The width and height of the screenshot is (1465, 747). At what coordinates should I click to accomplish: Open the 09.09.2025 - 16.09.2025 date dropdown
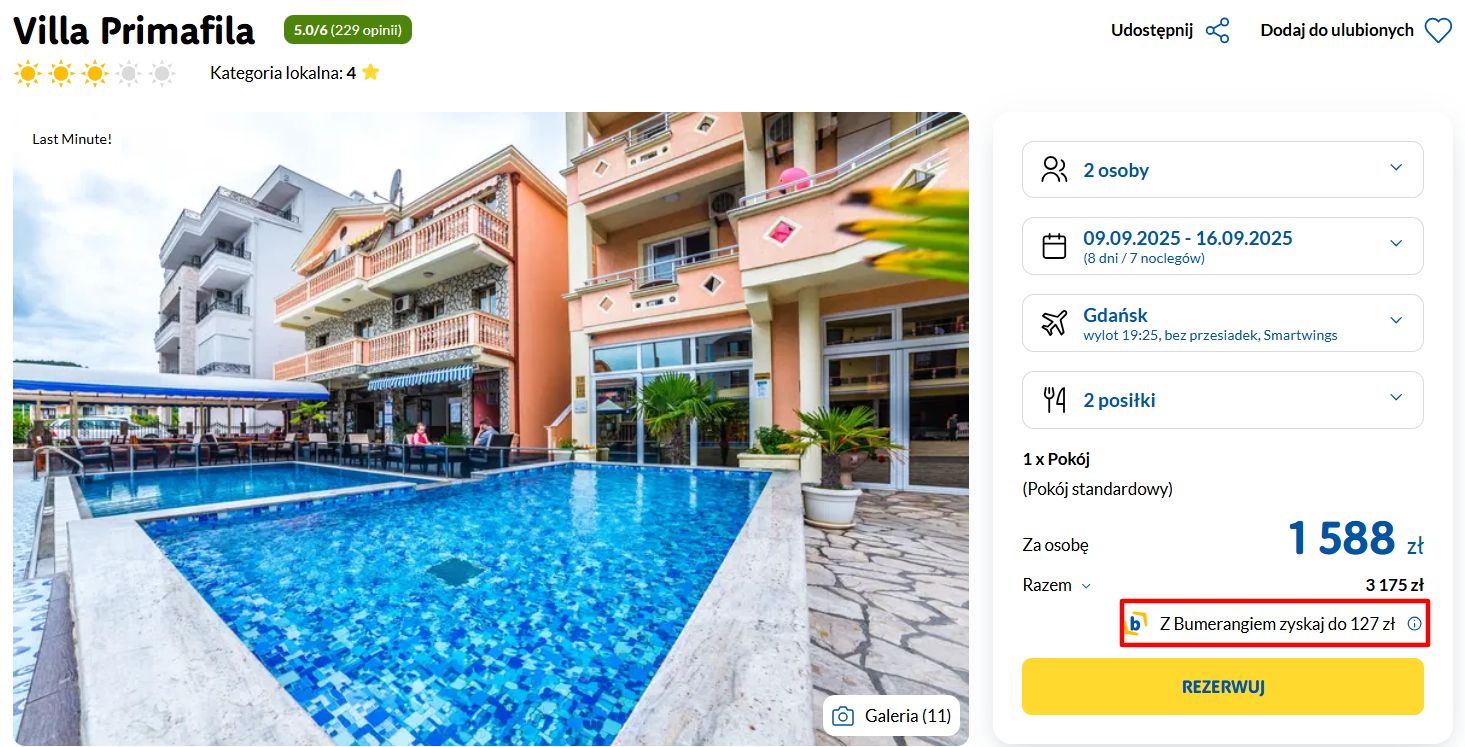(1222, 246)
